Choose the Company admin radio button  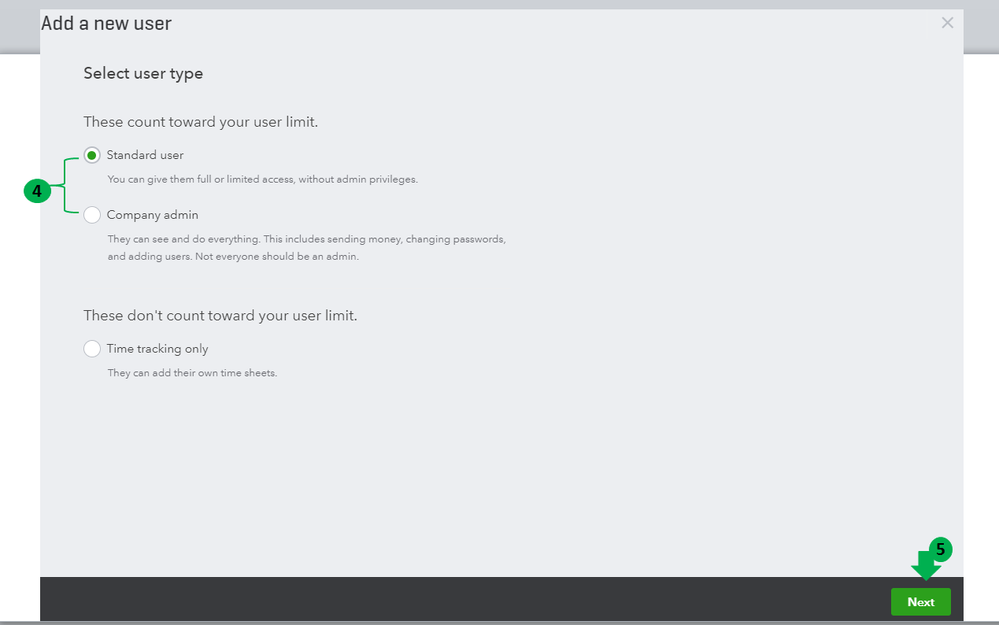[x=92, y=215]
